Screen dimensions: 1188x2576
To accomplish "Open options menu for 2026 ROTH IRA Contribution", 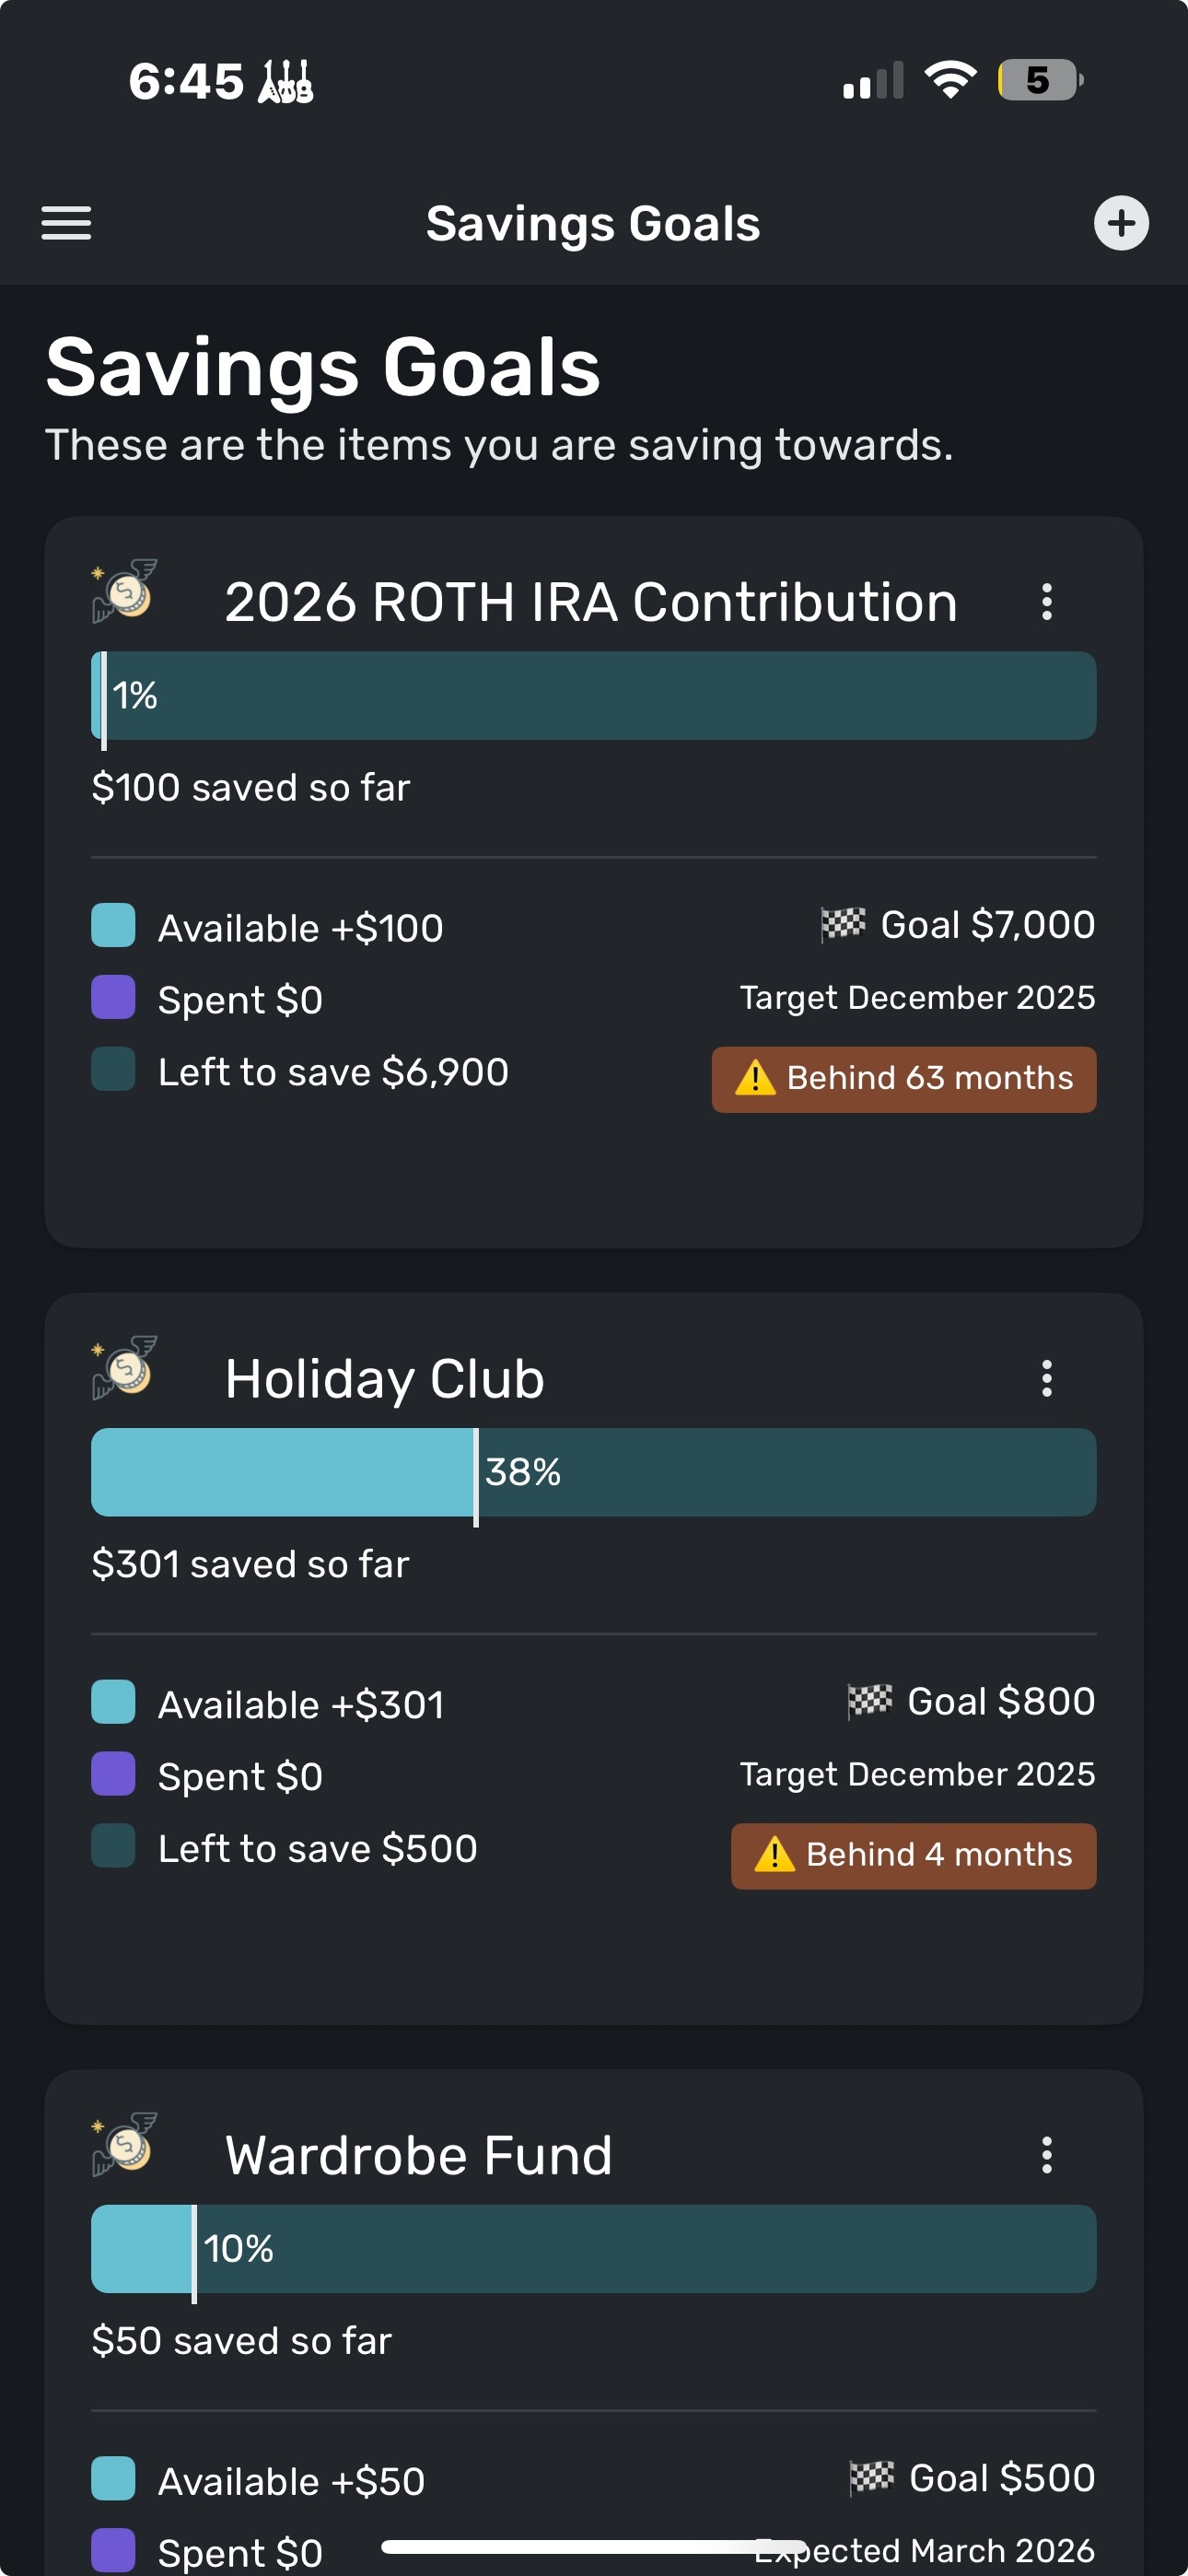I will (x=1046, y=602).
